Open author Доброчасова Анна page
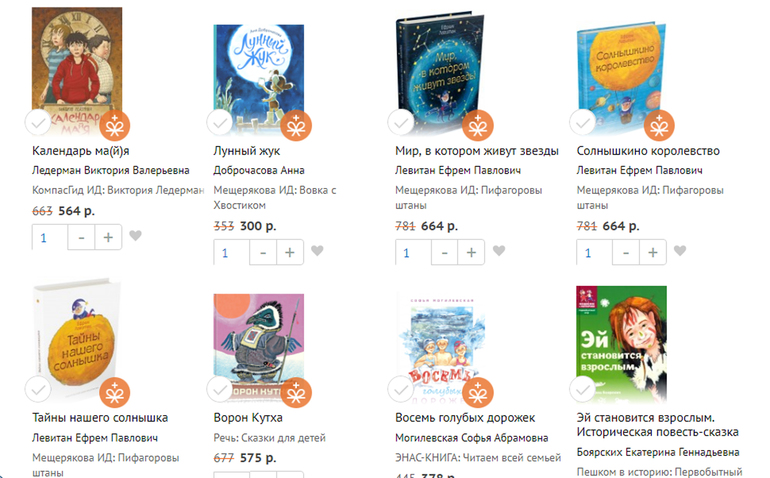The height and width of the screenshot is (478, 770). [x=259, y=170]
